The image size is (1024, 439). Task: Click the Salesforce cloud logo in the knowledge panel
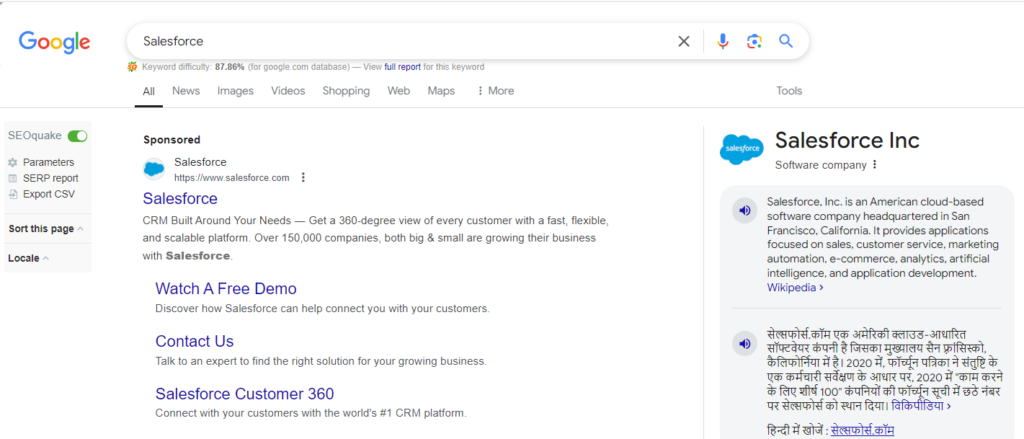coord(741,149)
